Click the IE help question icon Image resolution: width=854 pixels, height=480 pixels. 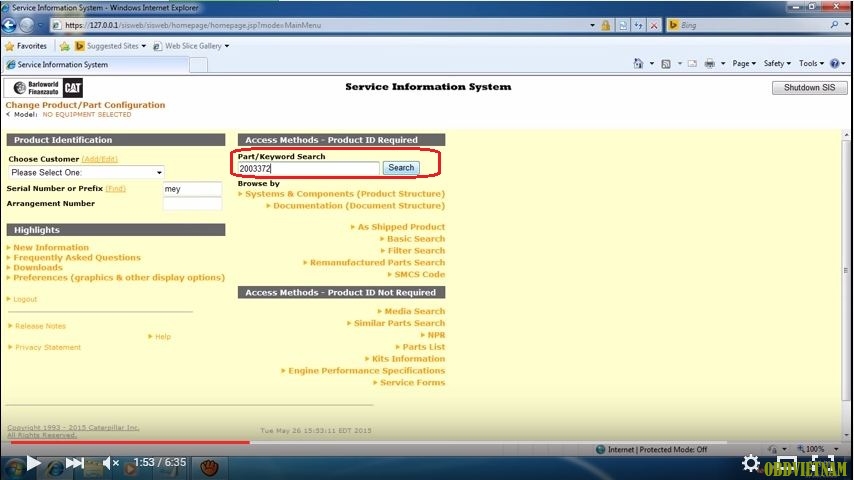pyautogui.click(x=834, y=63)
